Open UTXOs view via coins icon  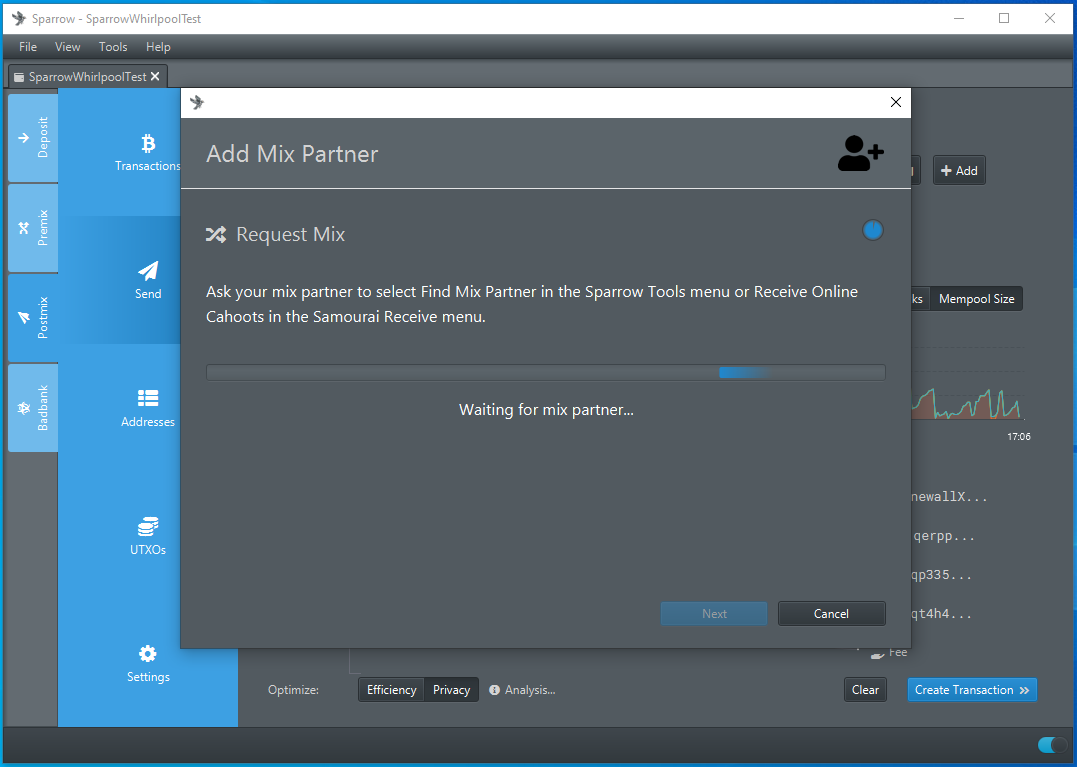[x=148, y=527]
